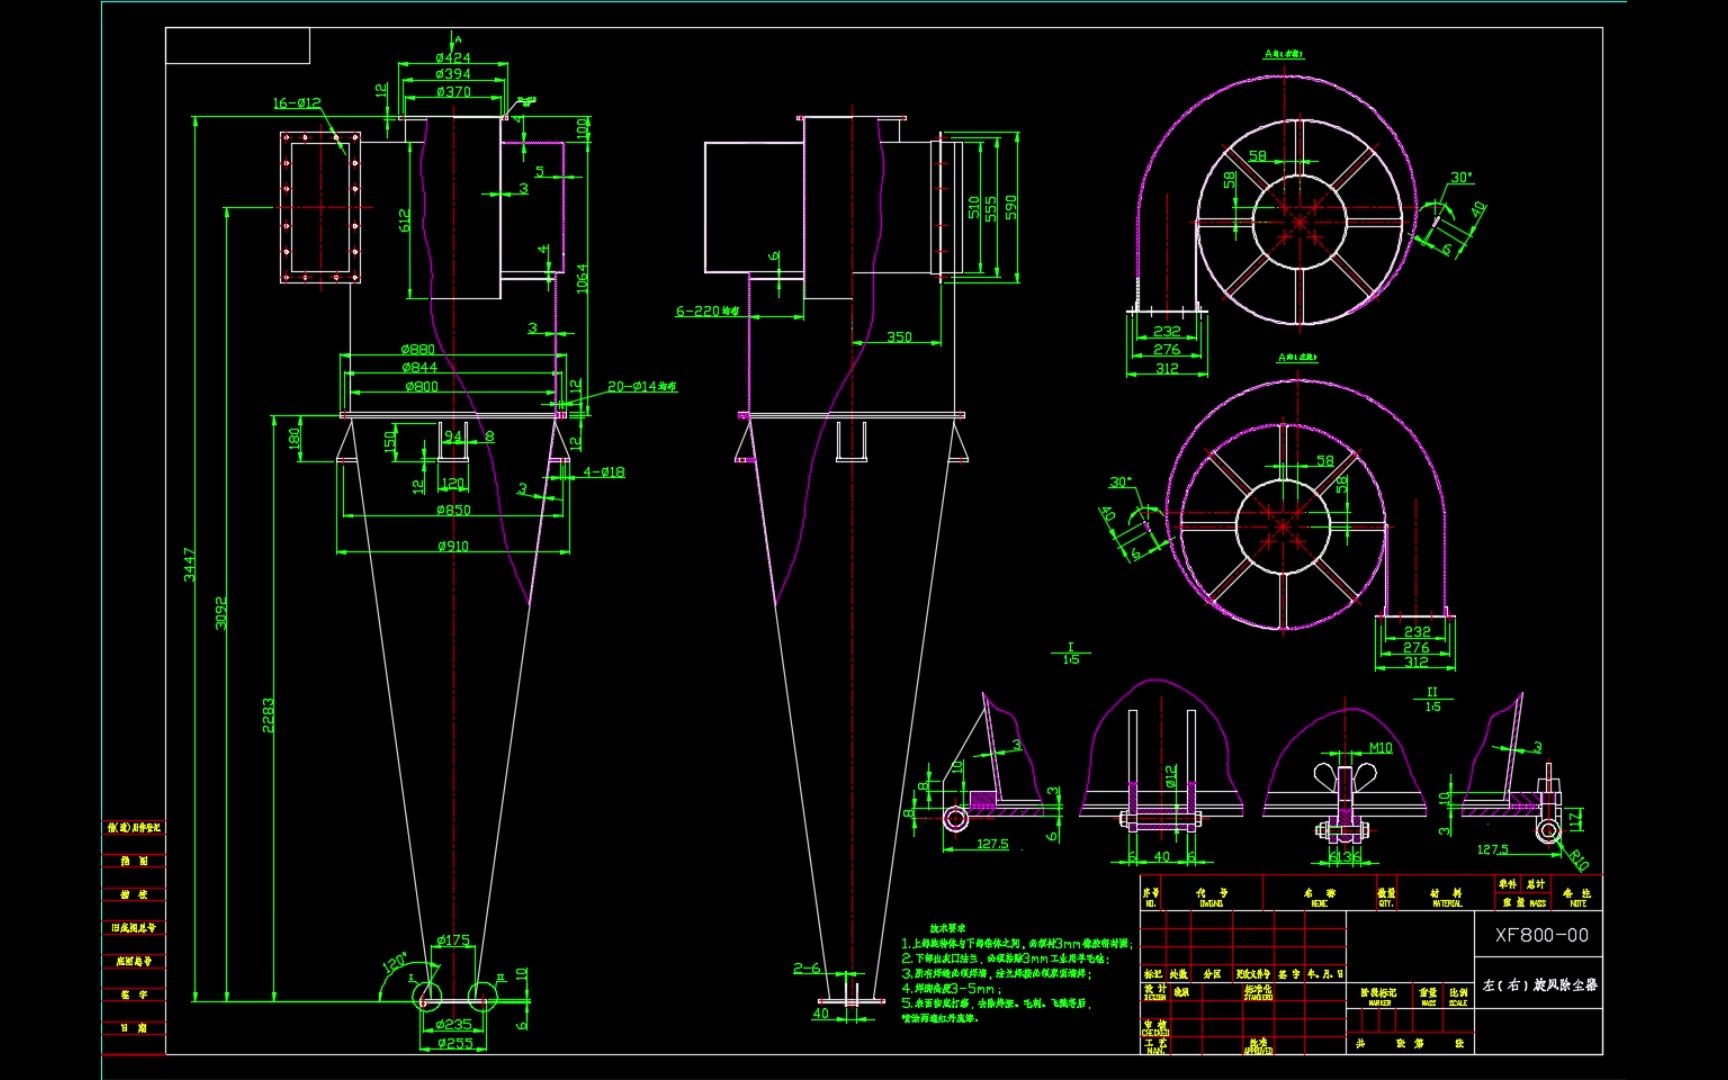Select the 555 dimension on side view

pyautogui.click(x=991, y=208)
